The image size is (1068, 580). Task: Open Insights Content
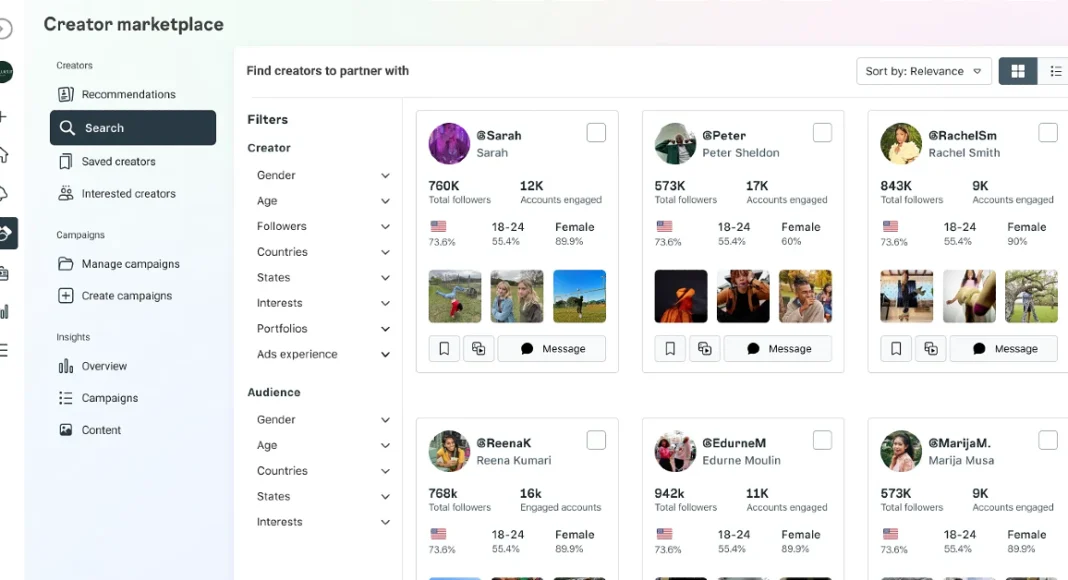coord(133,430)
